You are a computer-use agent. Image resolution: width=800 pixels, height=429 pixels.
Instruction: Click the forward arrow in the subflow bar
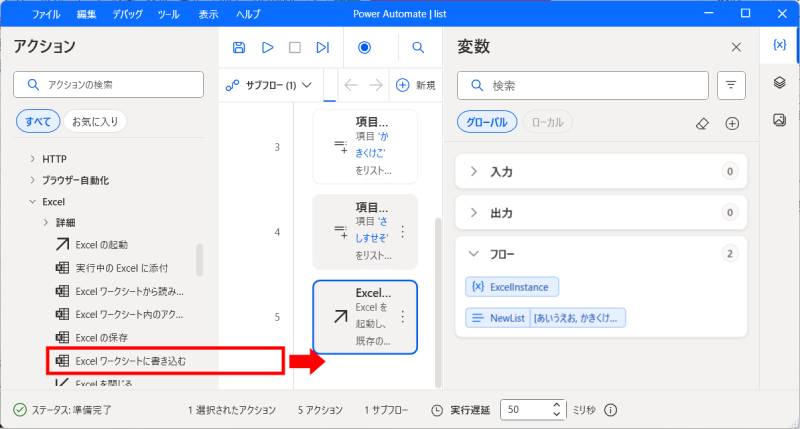click(x=376, y=85)
